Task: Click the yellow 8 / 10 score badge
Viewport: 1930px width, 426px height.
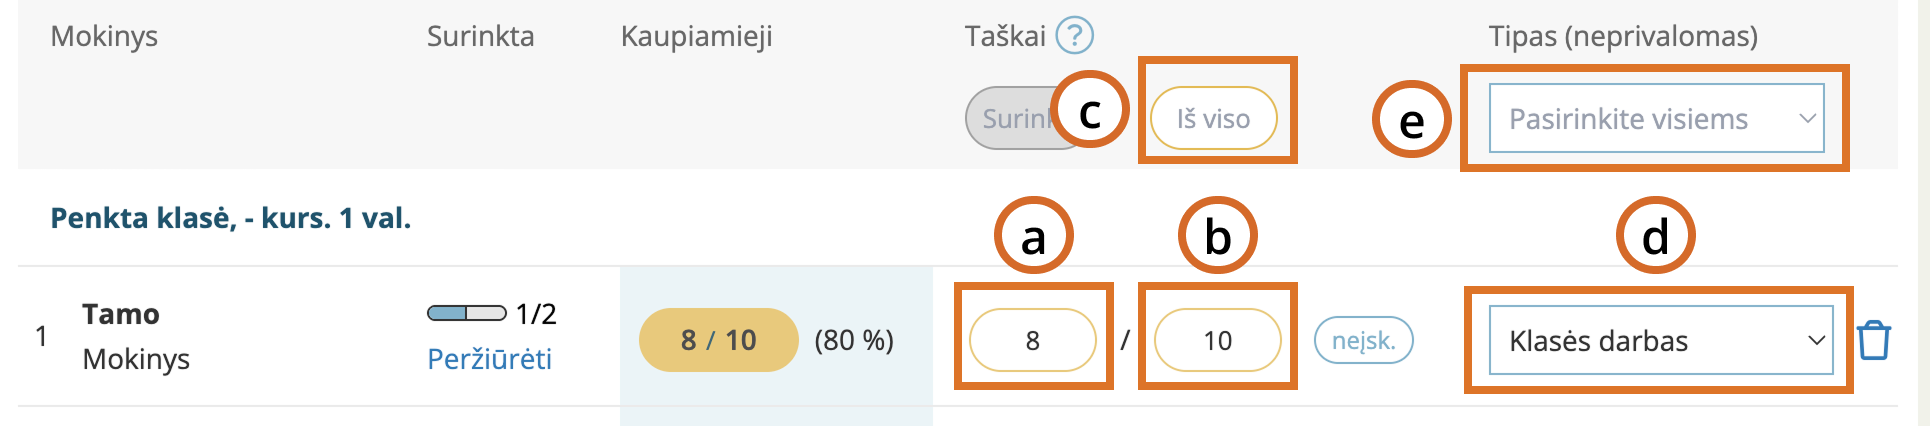Action: [x=718, y=340]
